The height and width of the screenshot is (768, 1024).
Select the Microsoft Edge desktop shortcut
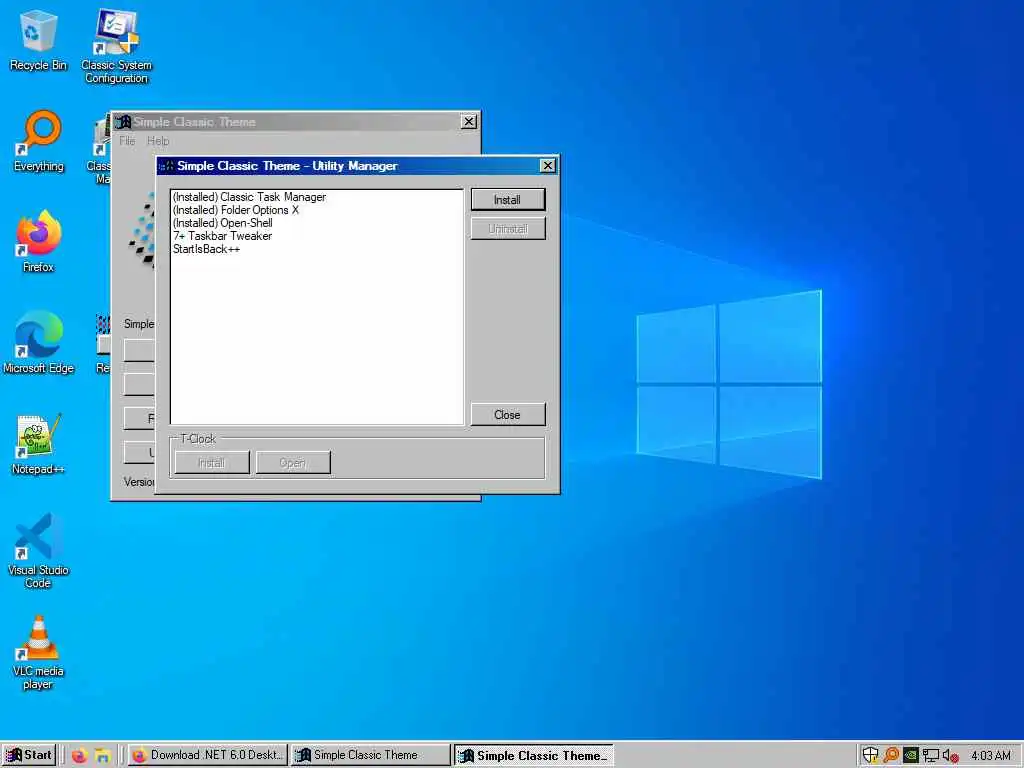[x=39, y=342]
